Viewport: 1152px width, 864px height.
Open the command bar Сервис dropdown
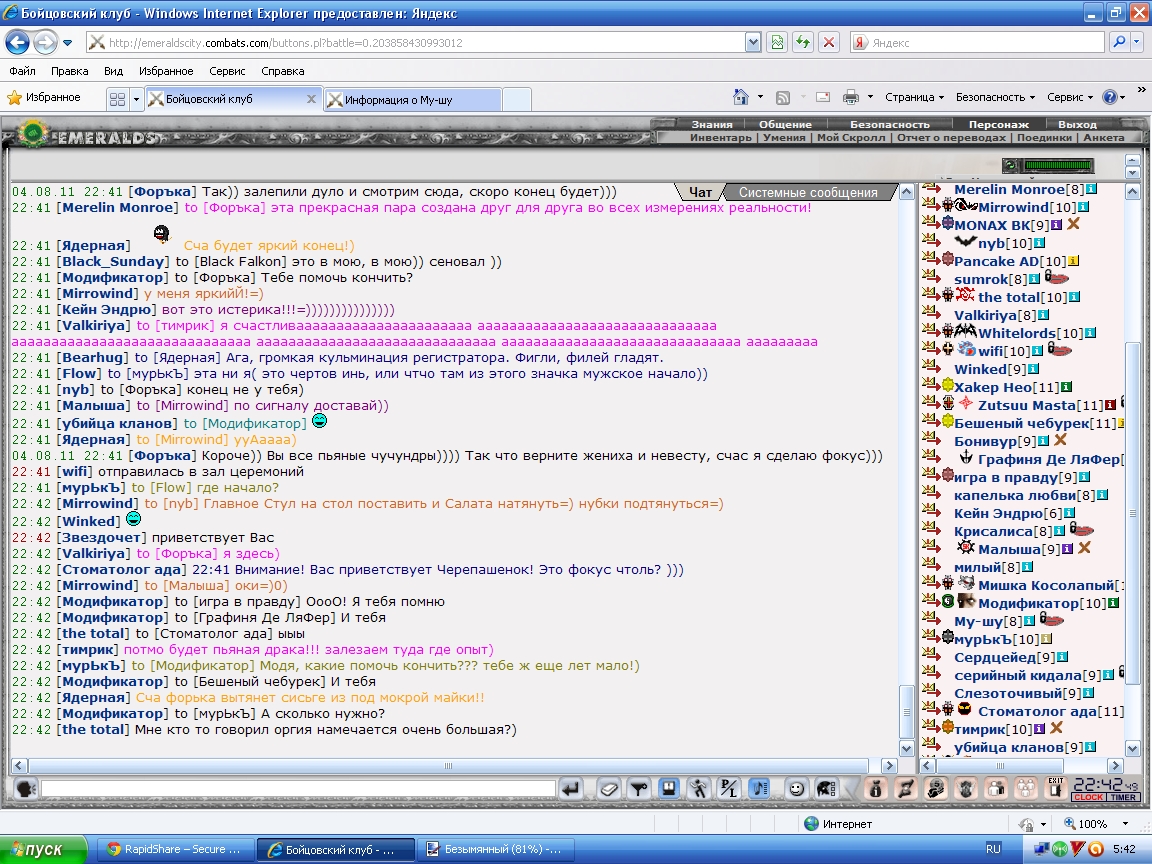[1070, 97]
